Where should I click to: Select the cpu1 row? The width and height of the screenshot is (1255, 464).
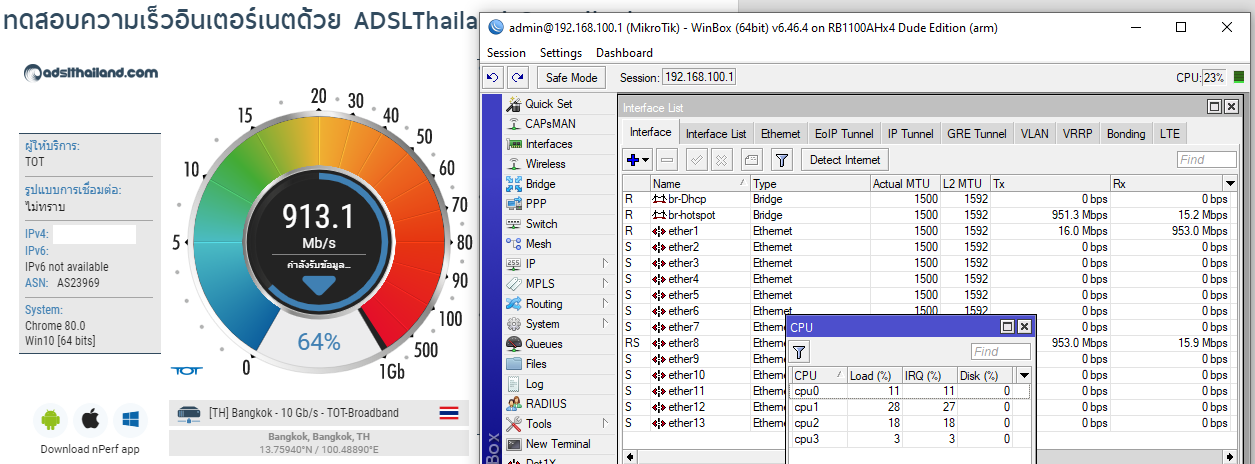pos(910,407)
